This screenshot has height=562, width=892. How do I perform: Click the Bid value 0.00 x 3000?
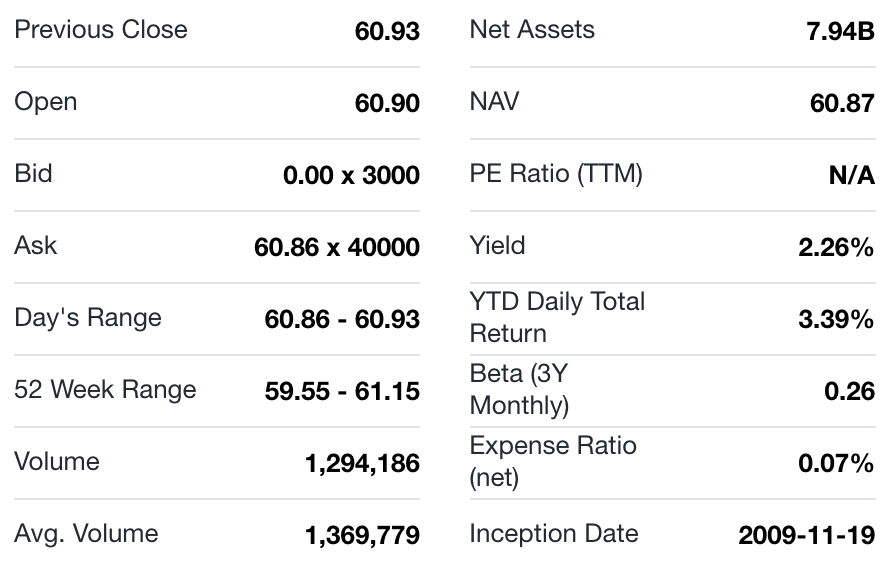point(351,176)
